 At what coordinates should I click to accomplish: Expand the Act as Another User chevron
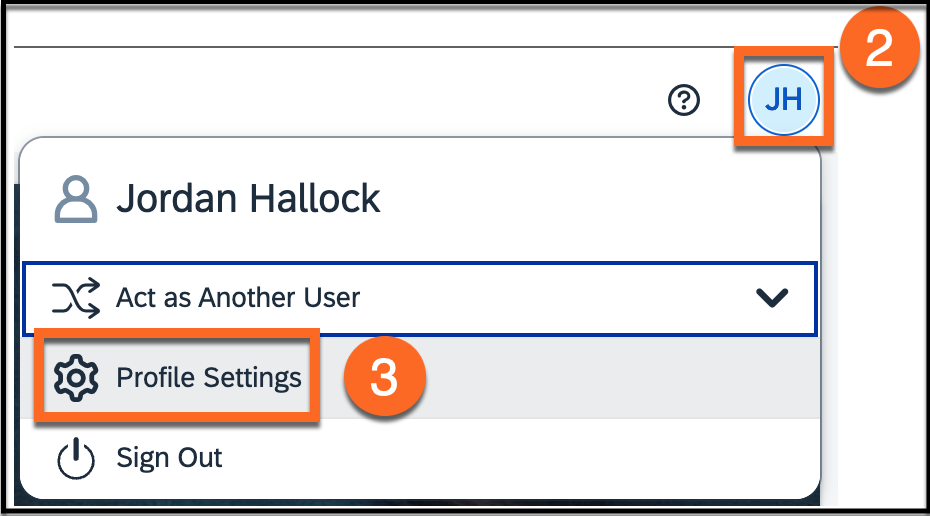772,298
